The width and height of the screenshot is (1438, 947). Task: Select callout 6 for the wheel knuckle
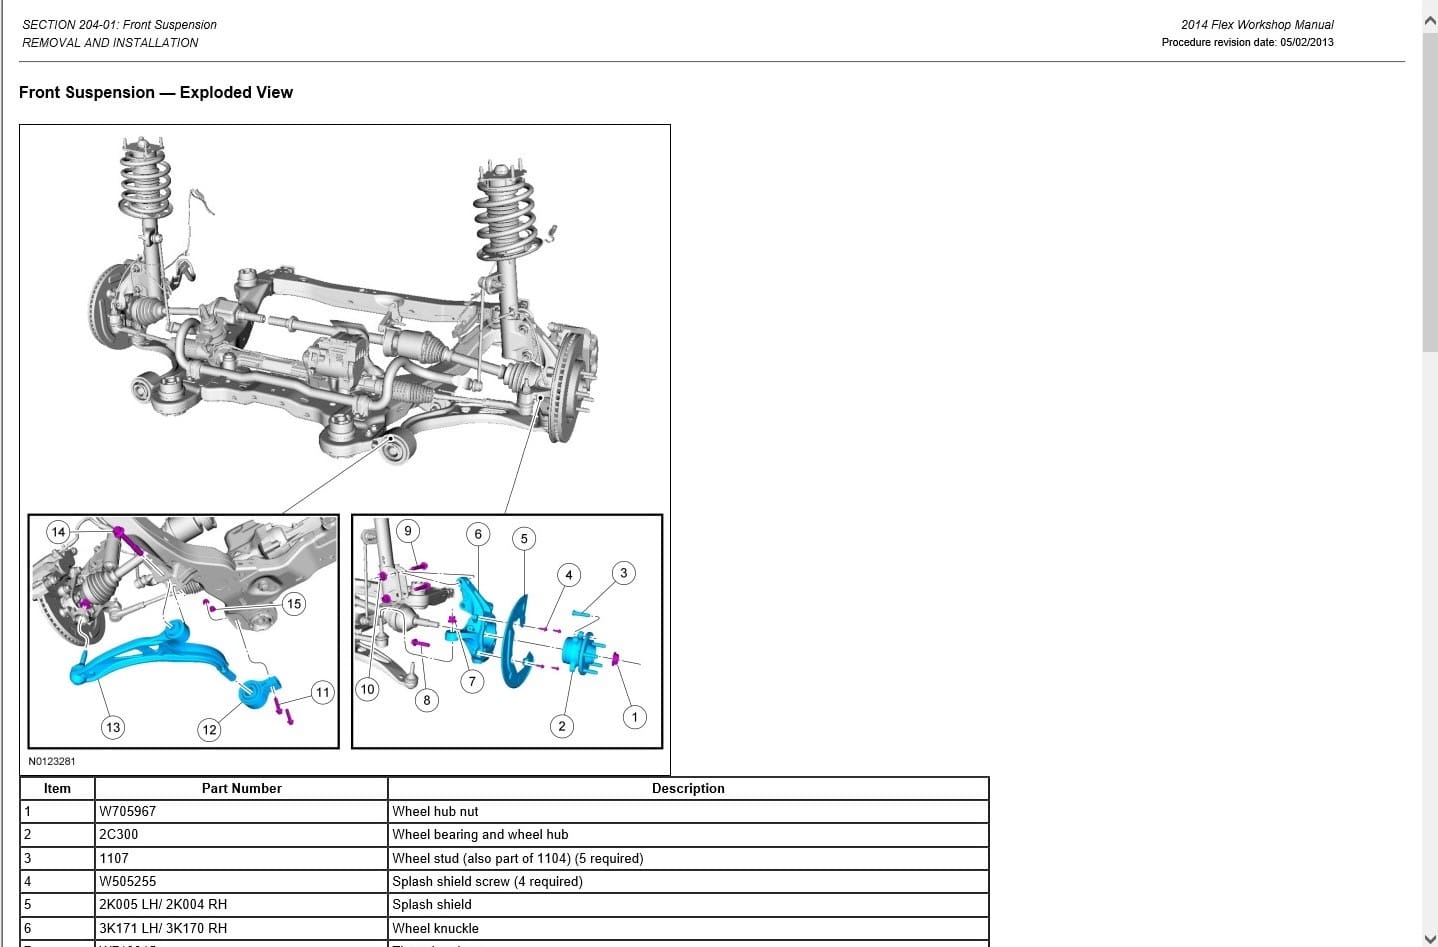coord(478,534)
